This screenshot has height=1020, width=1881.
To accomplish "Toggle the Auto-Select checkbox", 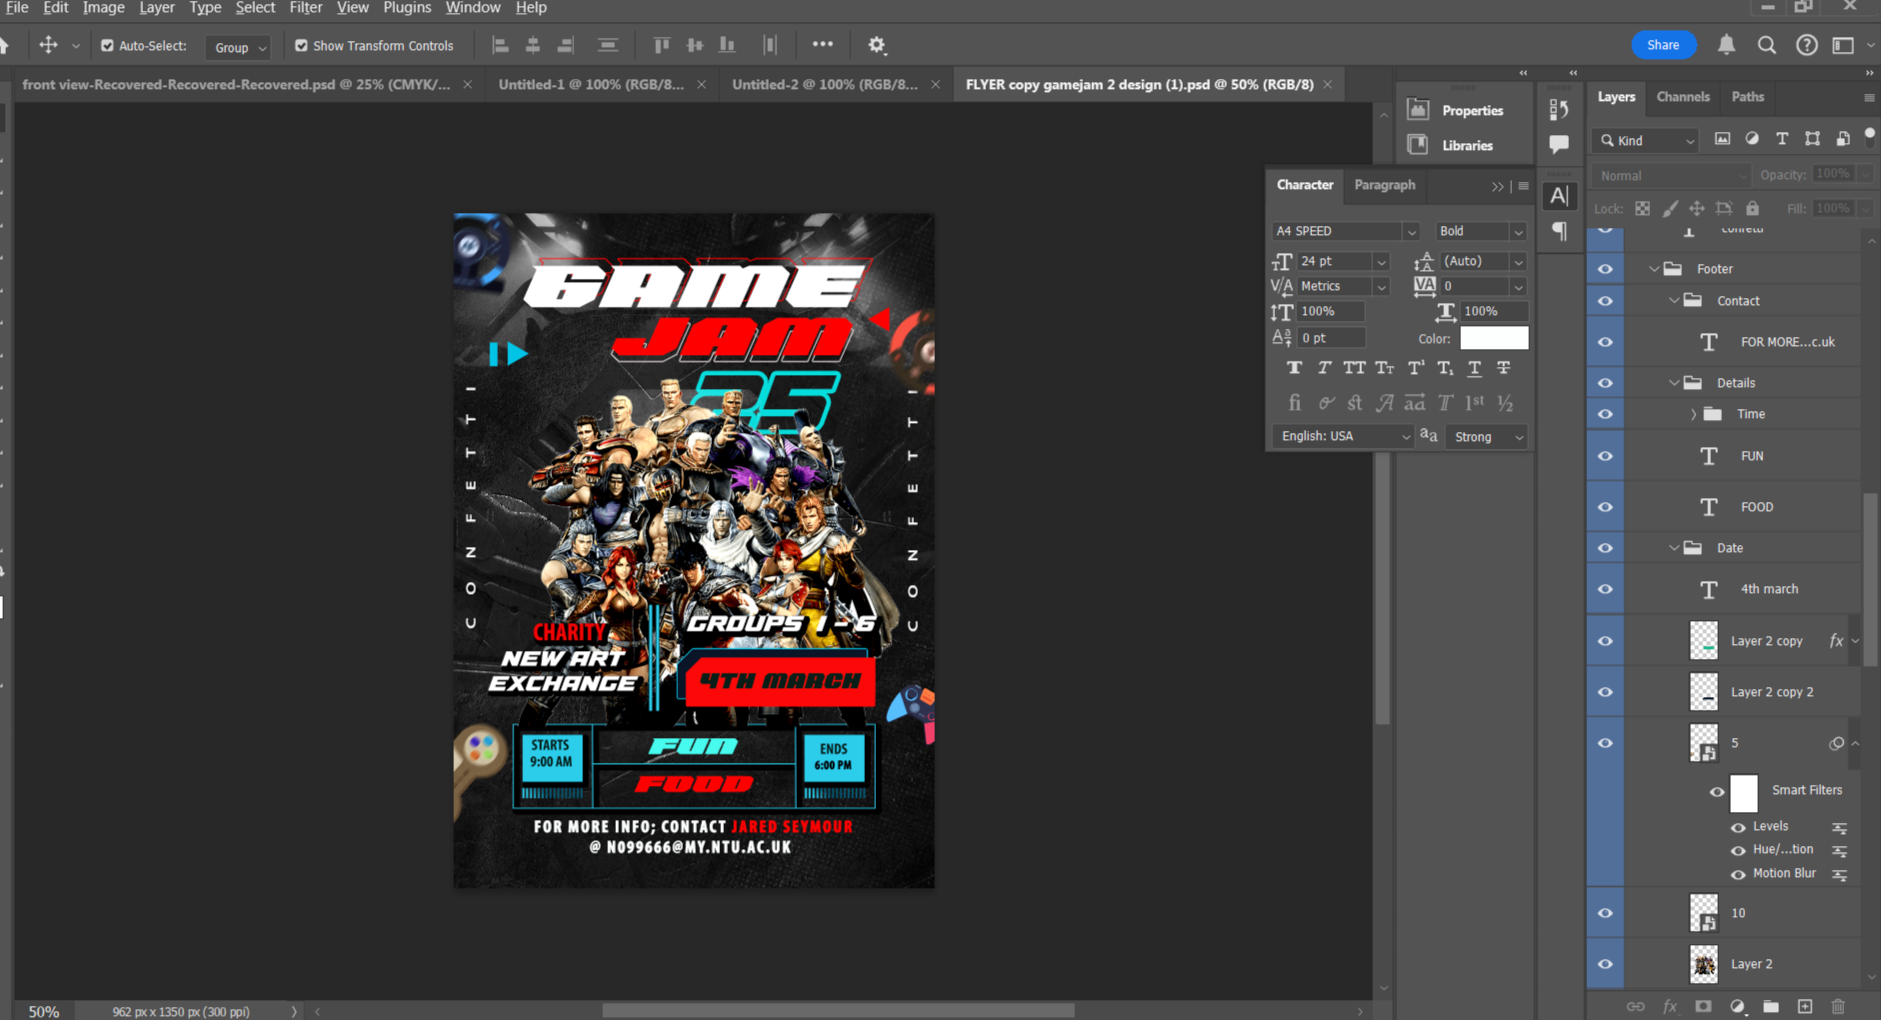I will coord(107,46).
